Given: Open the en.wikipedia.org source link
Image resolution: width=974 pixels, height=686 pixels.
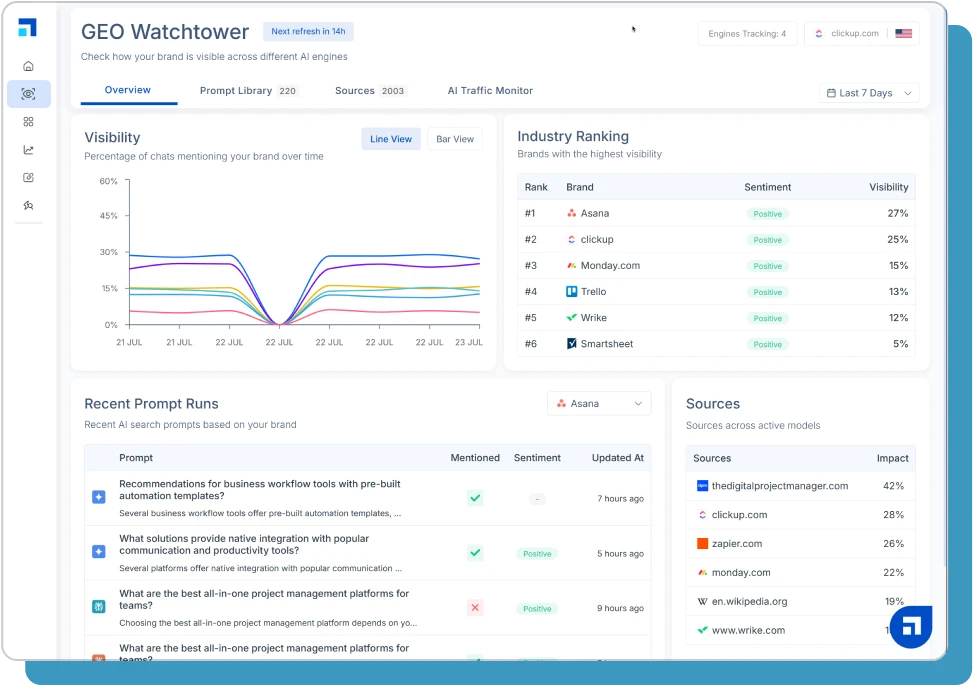Looking at the screenshot, I should coord(749,601).
